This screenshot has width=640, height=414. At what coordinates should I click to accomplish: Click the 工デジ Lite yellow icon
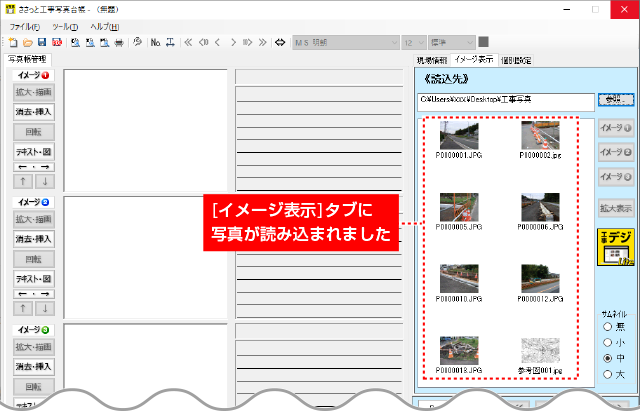[x=616, y=247]
